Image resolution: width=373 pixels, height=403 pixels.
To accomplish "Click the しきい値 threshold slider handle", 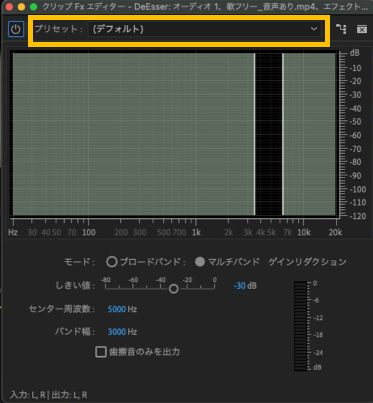I will pos(173,289).
